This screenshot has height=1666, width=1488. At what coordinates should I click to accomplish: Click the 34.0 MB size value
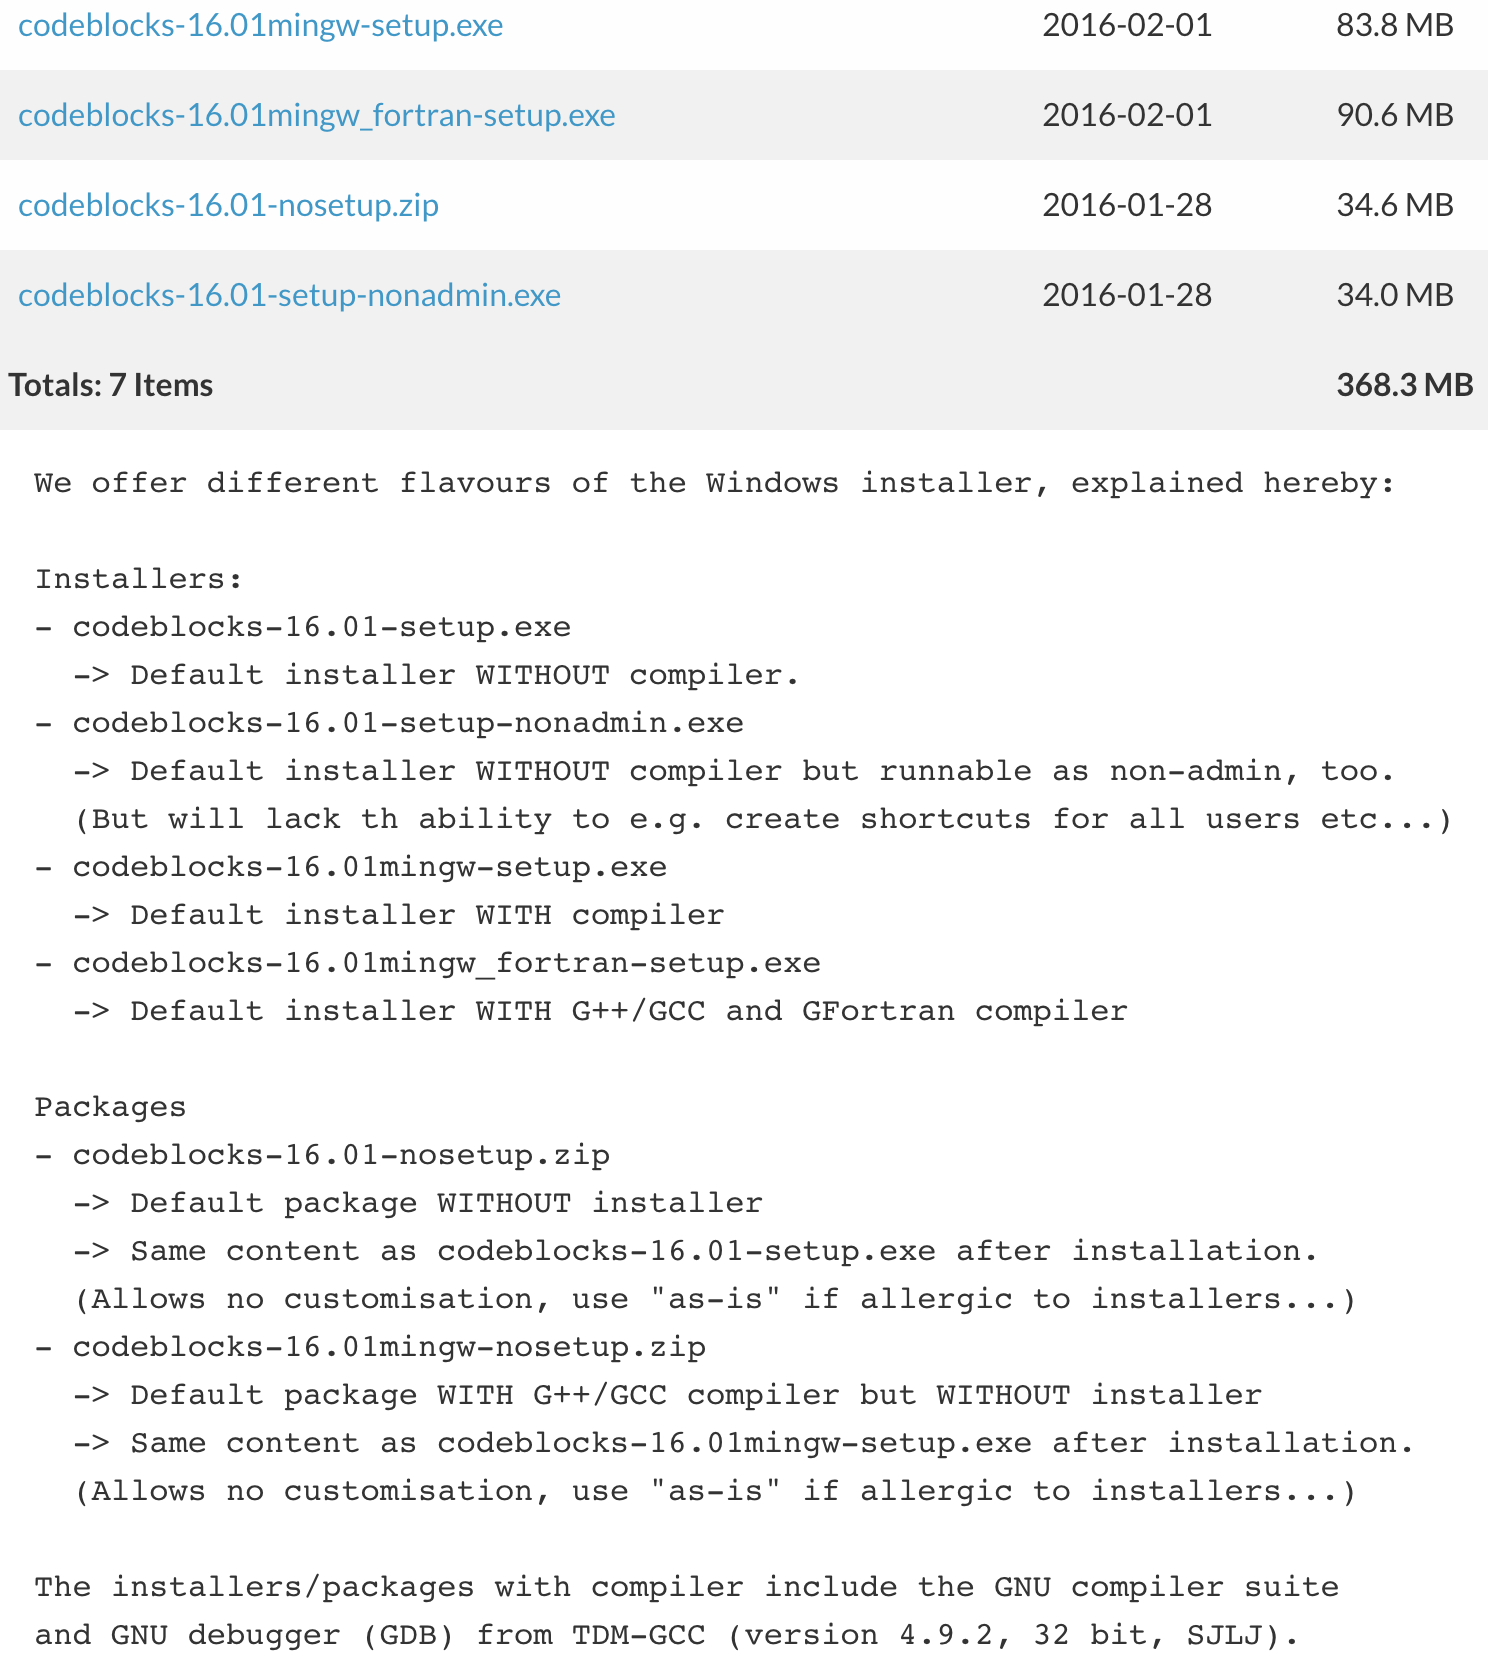pyautogui.click(x=1394, y=295)
